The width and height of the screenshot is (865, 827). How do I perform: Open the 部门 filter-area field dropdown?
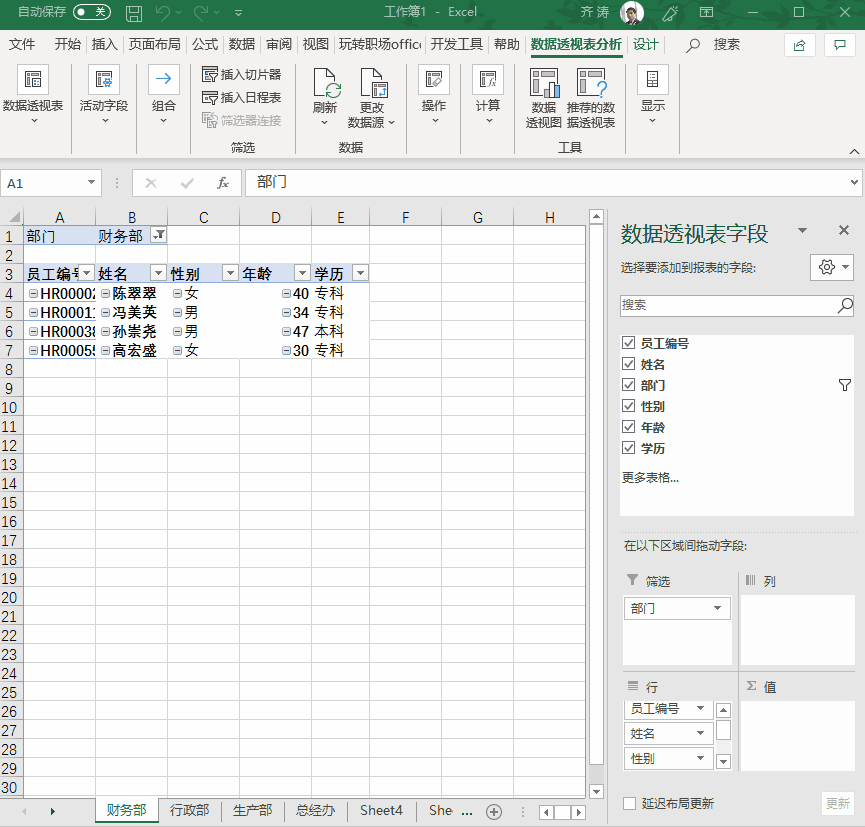(717, 608)
